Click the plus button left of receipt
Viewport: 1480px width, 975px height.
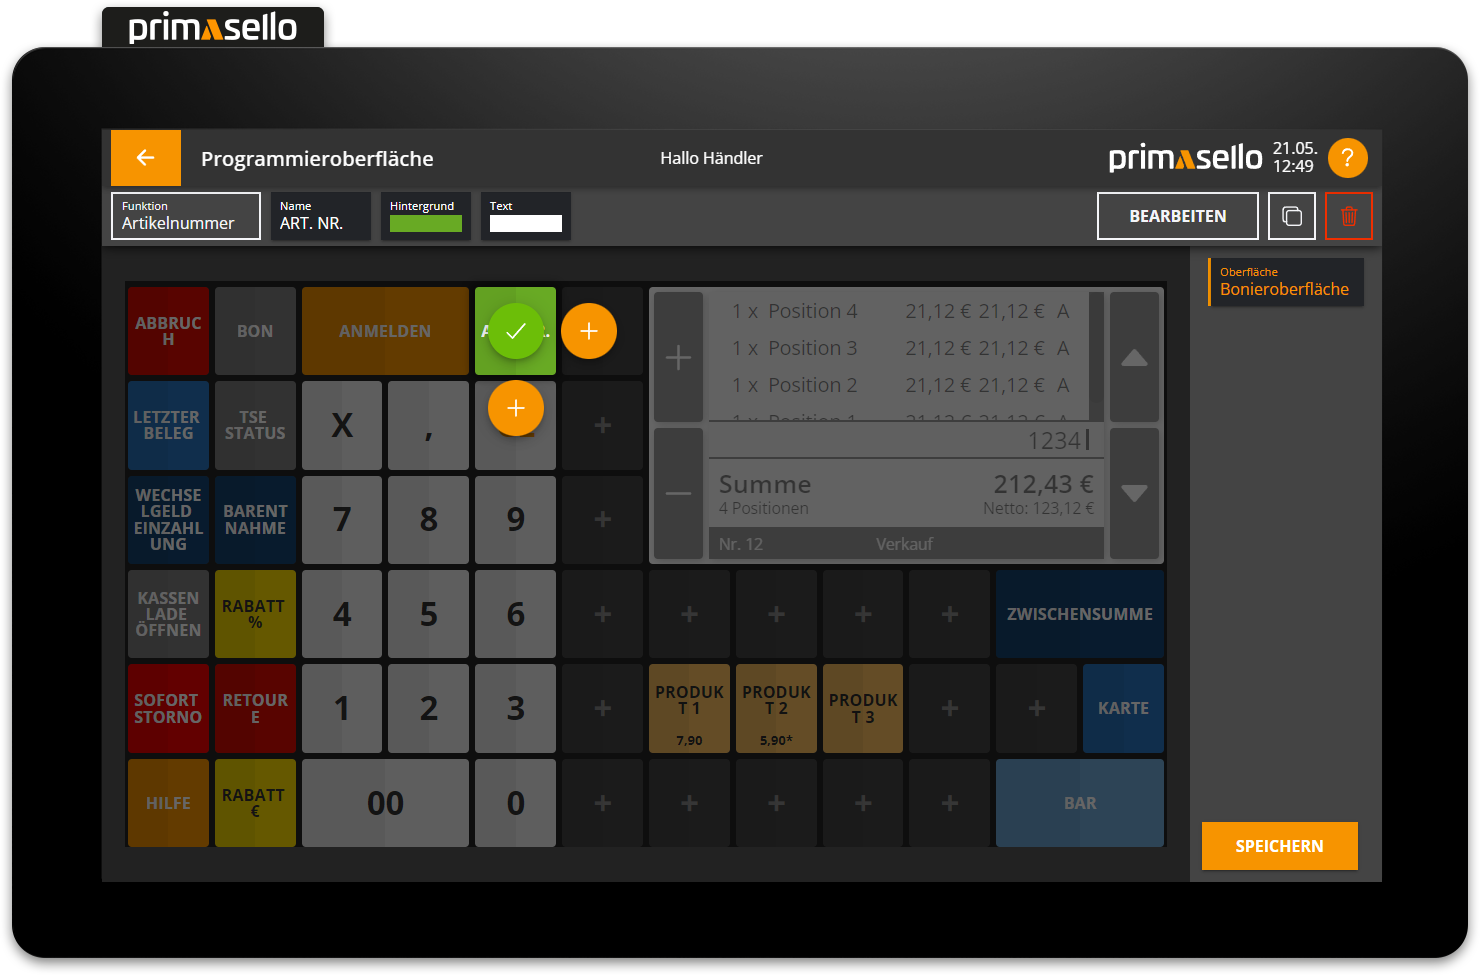[678, 357]
